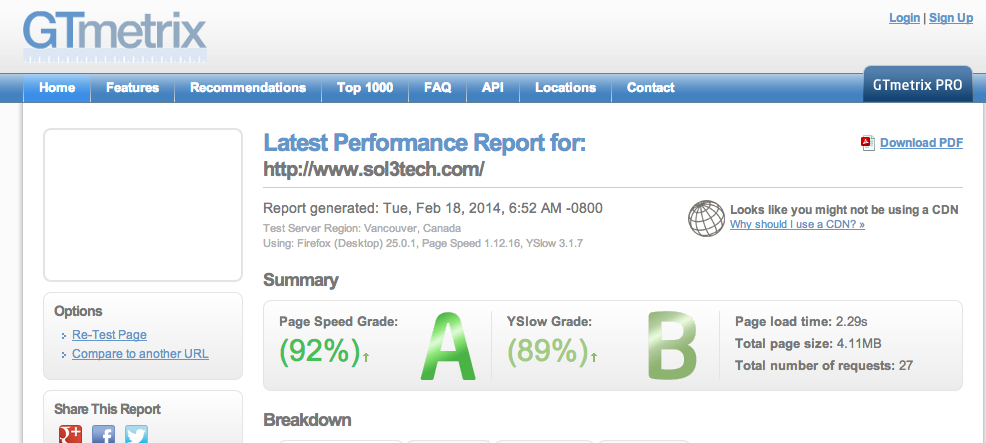Switch to the GTmetrix PRO tab
Screen dimensions: 986x443
click(x=917, y=84)
